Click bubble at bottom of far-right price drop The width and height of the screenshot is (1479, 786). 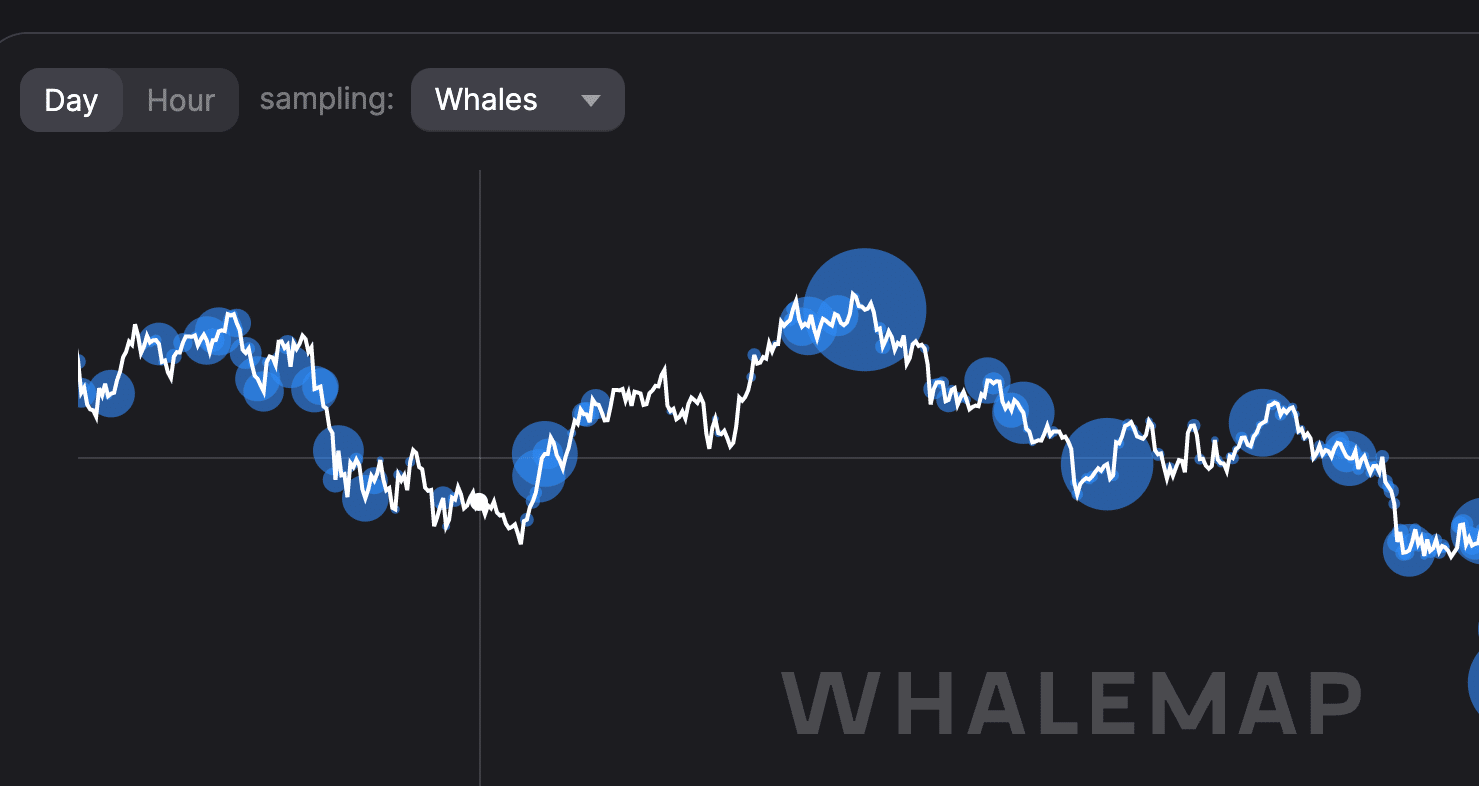tap(1407, 551)
